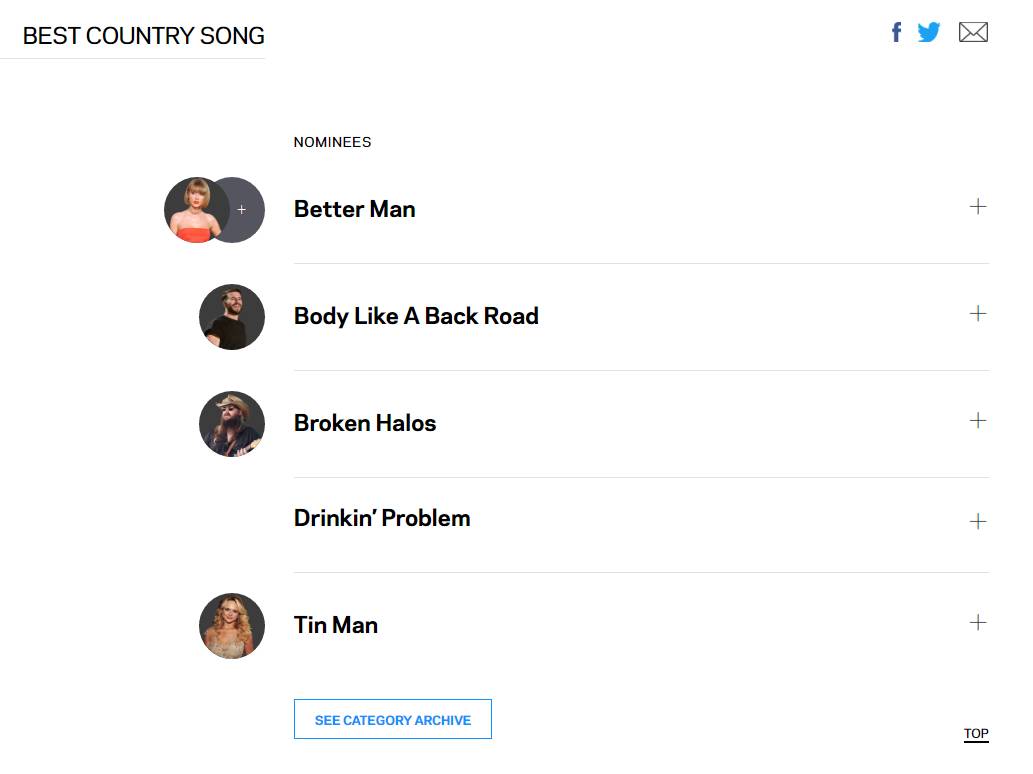This screenshot has height=774, width=1033.
Task: Click Tin Man artist thumbnail
Action: click(232, 626)
